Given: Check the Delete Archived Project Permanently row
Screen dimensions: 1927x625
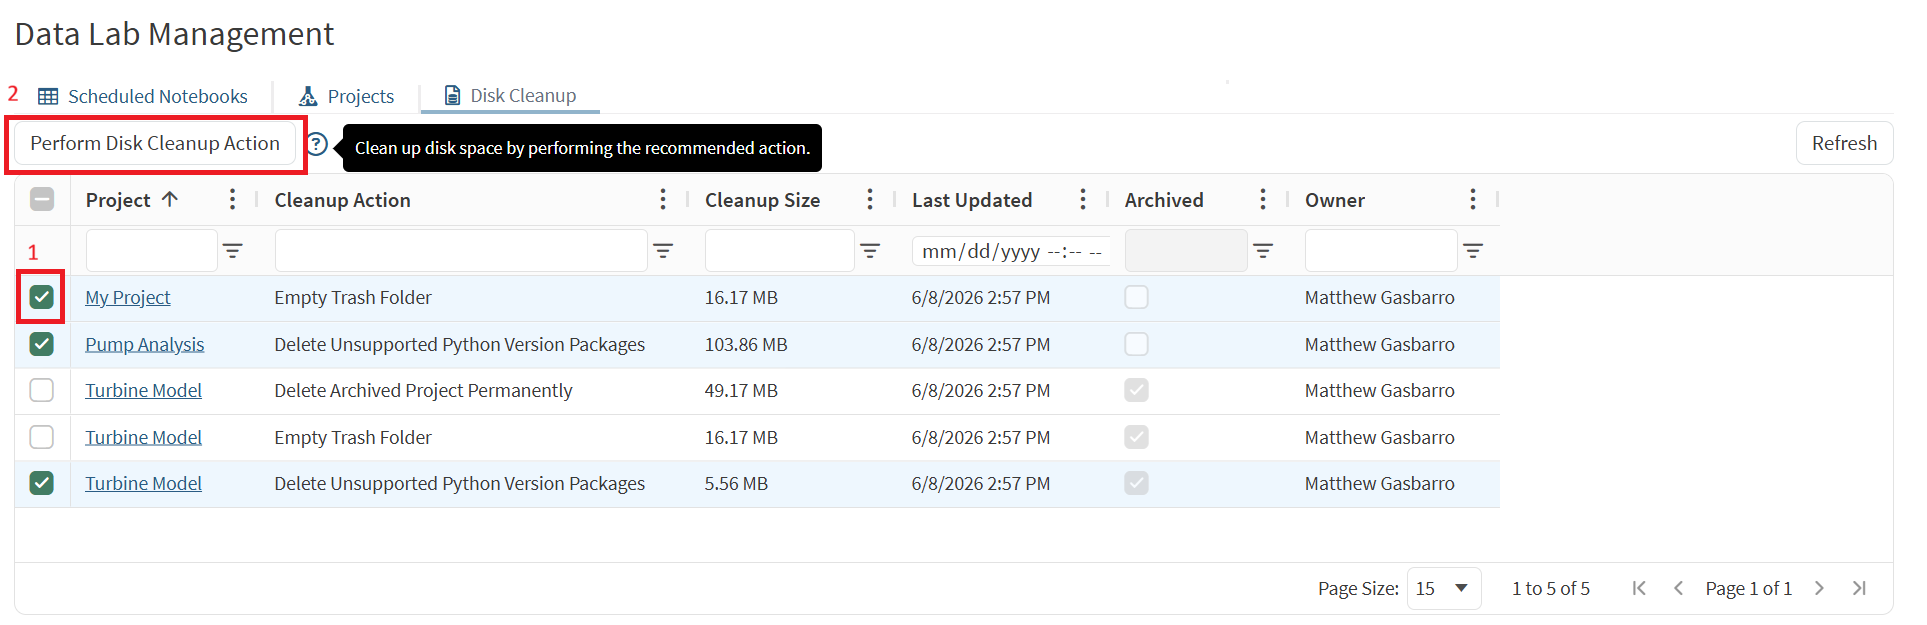Looking at the screenshot, I should pyautogui.click(x=41, y=390).
